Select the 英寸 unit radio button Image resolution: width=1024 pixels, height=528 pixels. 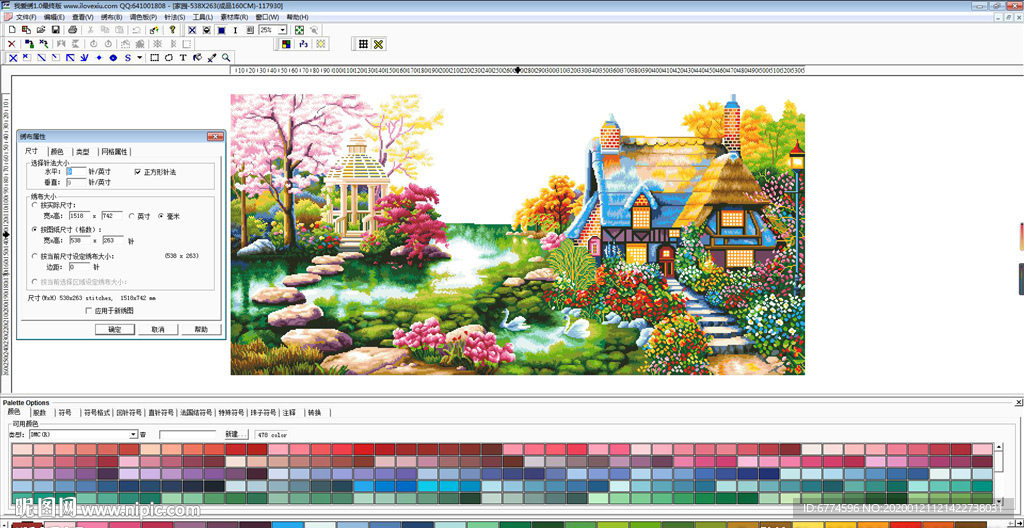coord(131,216)
